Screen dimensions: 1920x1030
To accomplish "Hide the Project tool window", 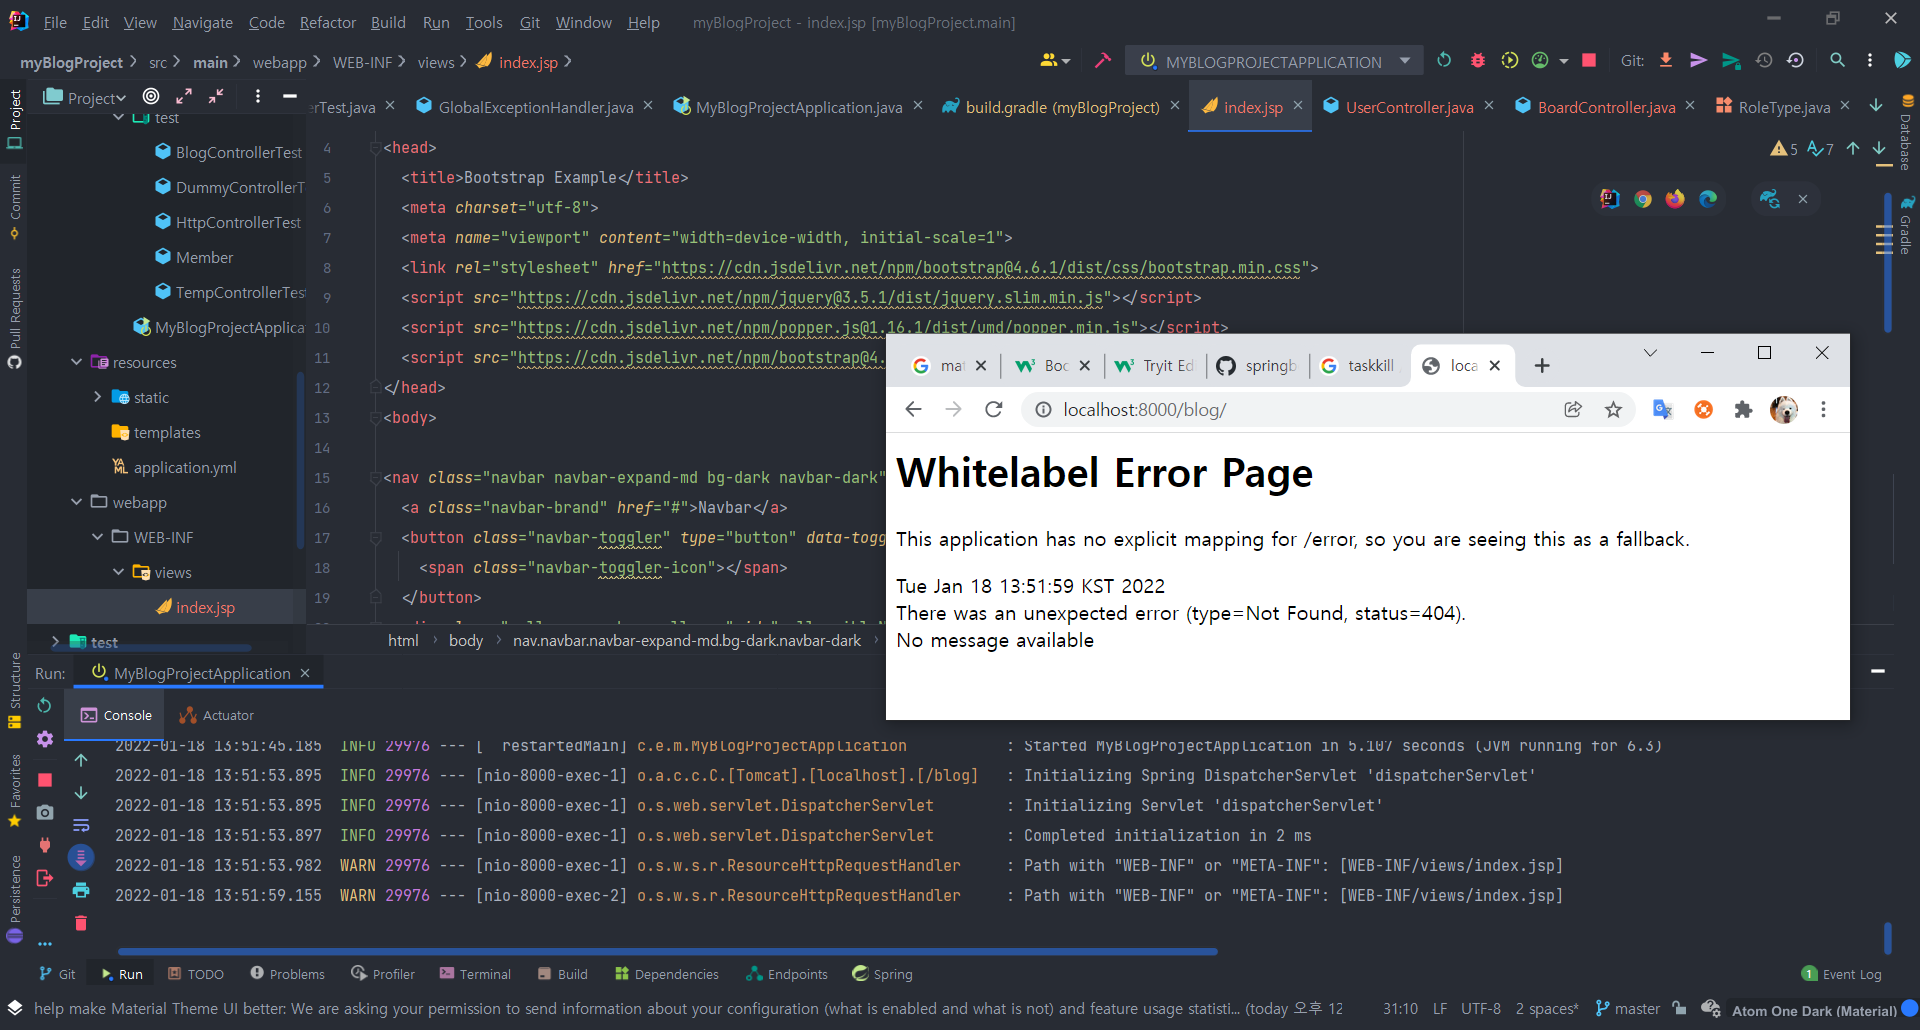I will (290, 96).
